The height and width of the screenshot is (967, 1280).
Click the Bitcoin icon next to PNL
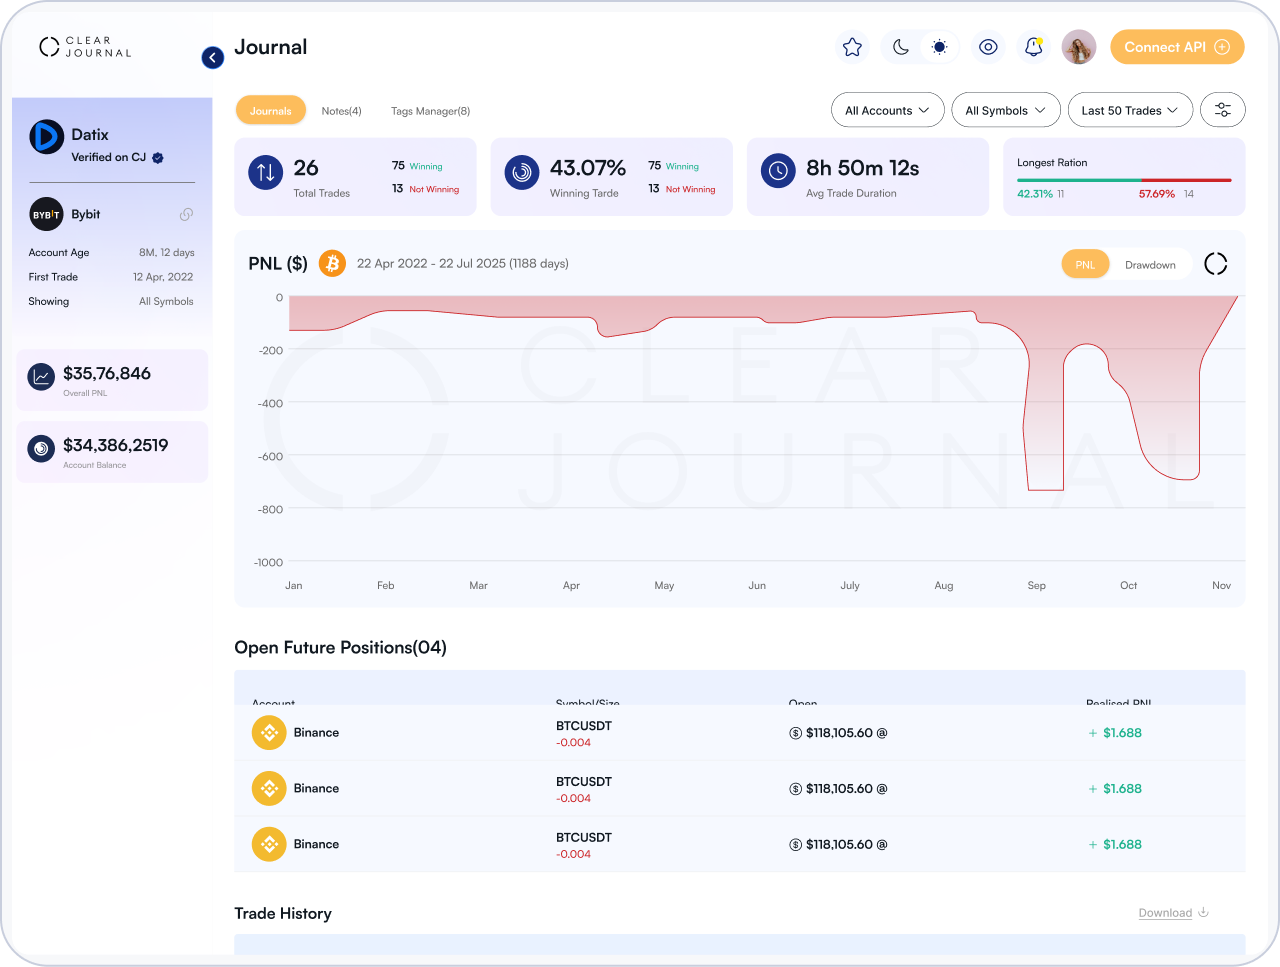point(332,264)
